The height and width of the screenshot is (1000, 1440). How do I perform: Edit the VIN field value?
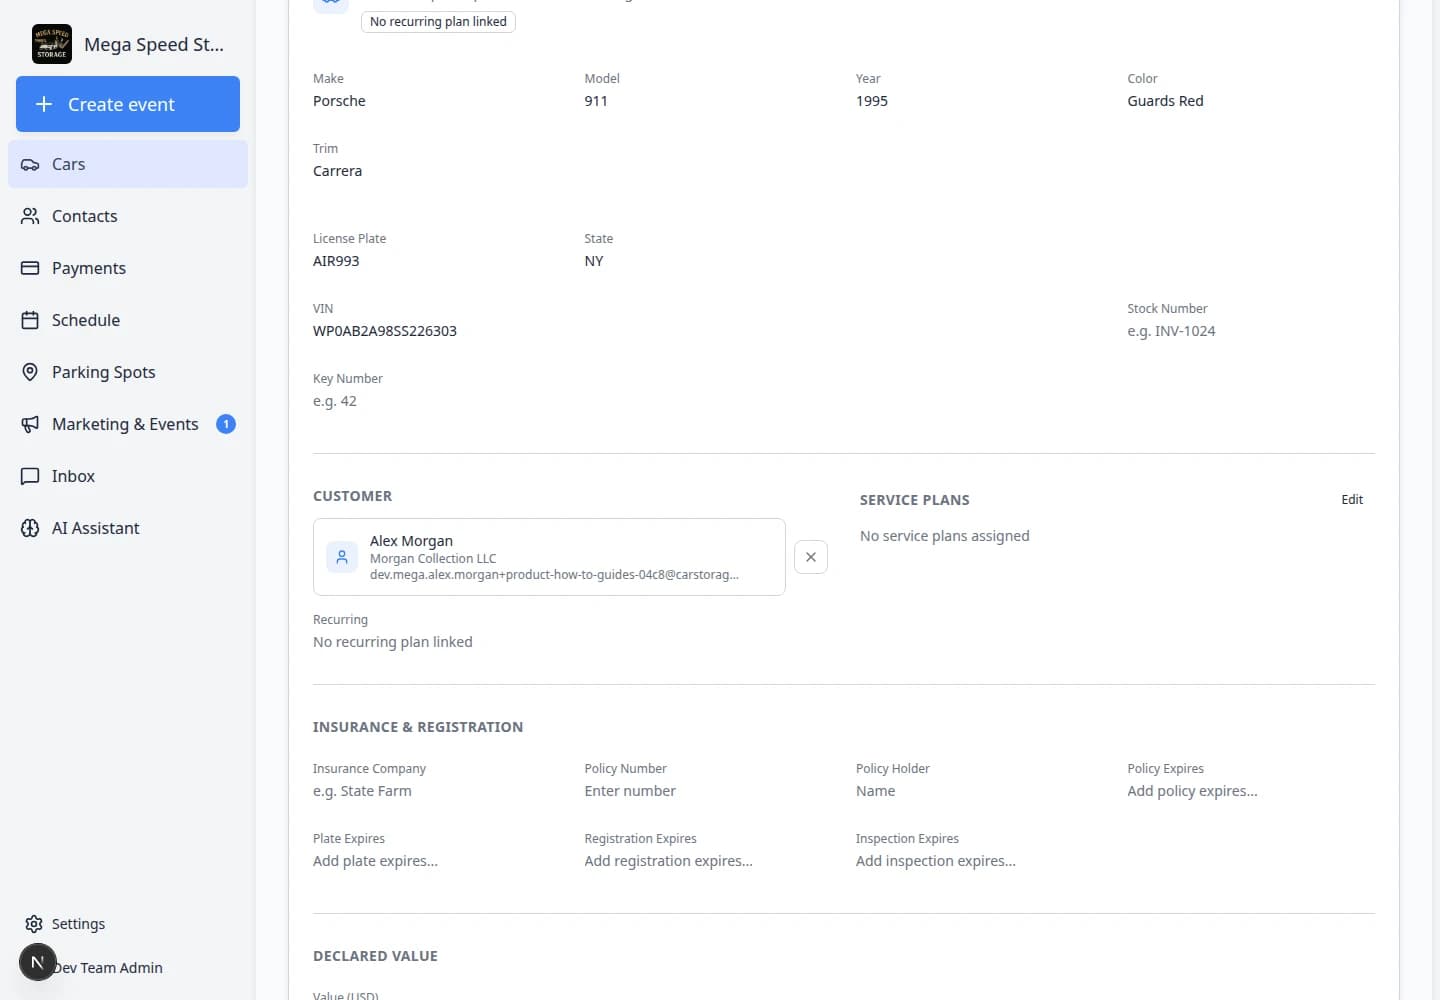[x=385, y=331]
